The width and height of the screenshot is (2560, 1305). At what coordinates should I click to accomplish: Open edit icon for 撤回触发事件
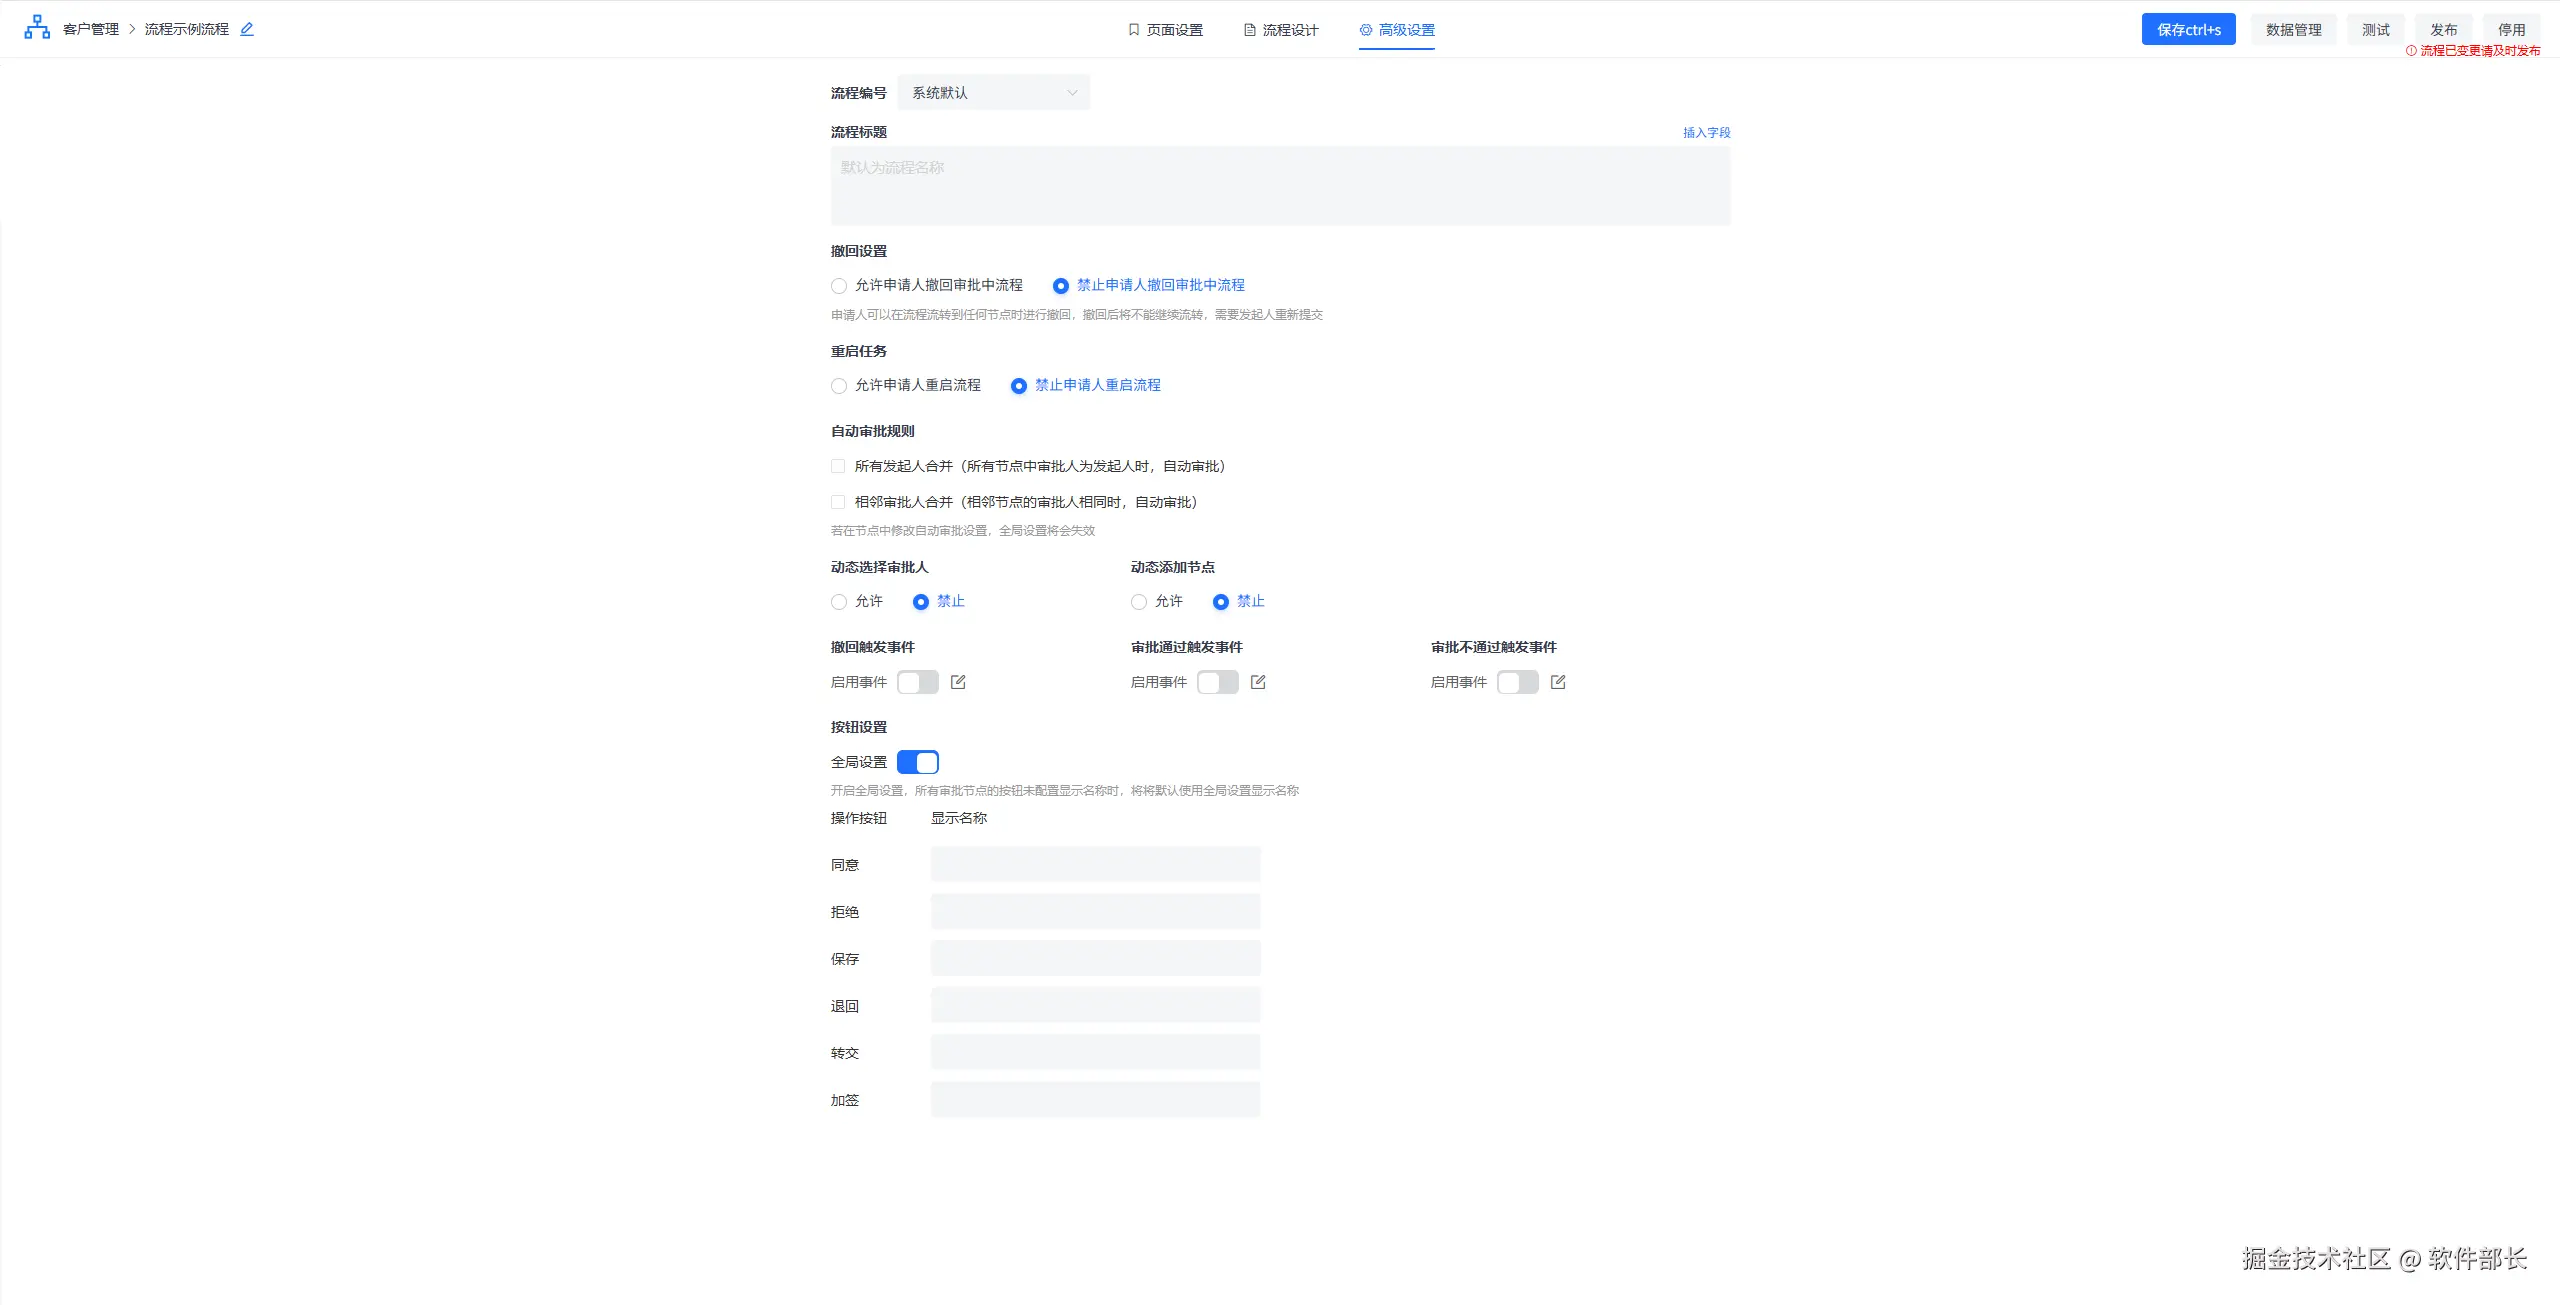pos(958,682)
